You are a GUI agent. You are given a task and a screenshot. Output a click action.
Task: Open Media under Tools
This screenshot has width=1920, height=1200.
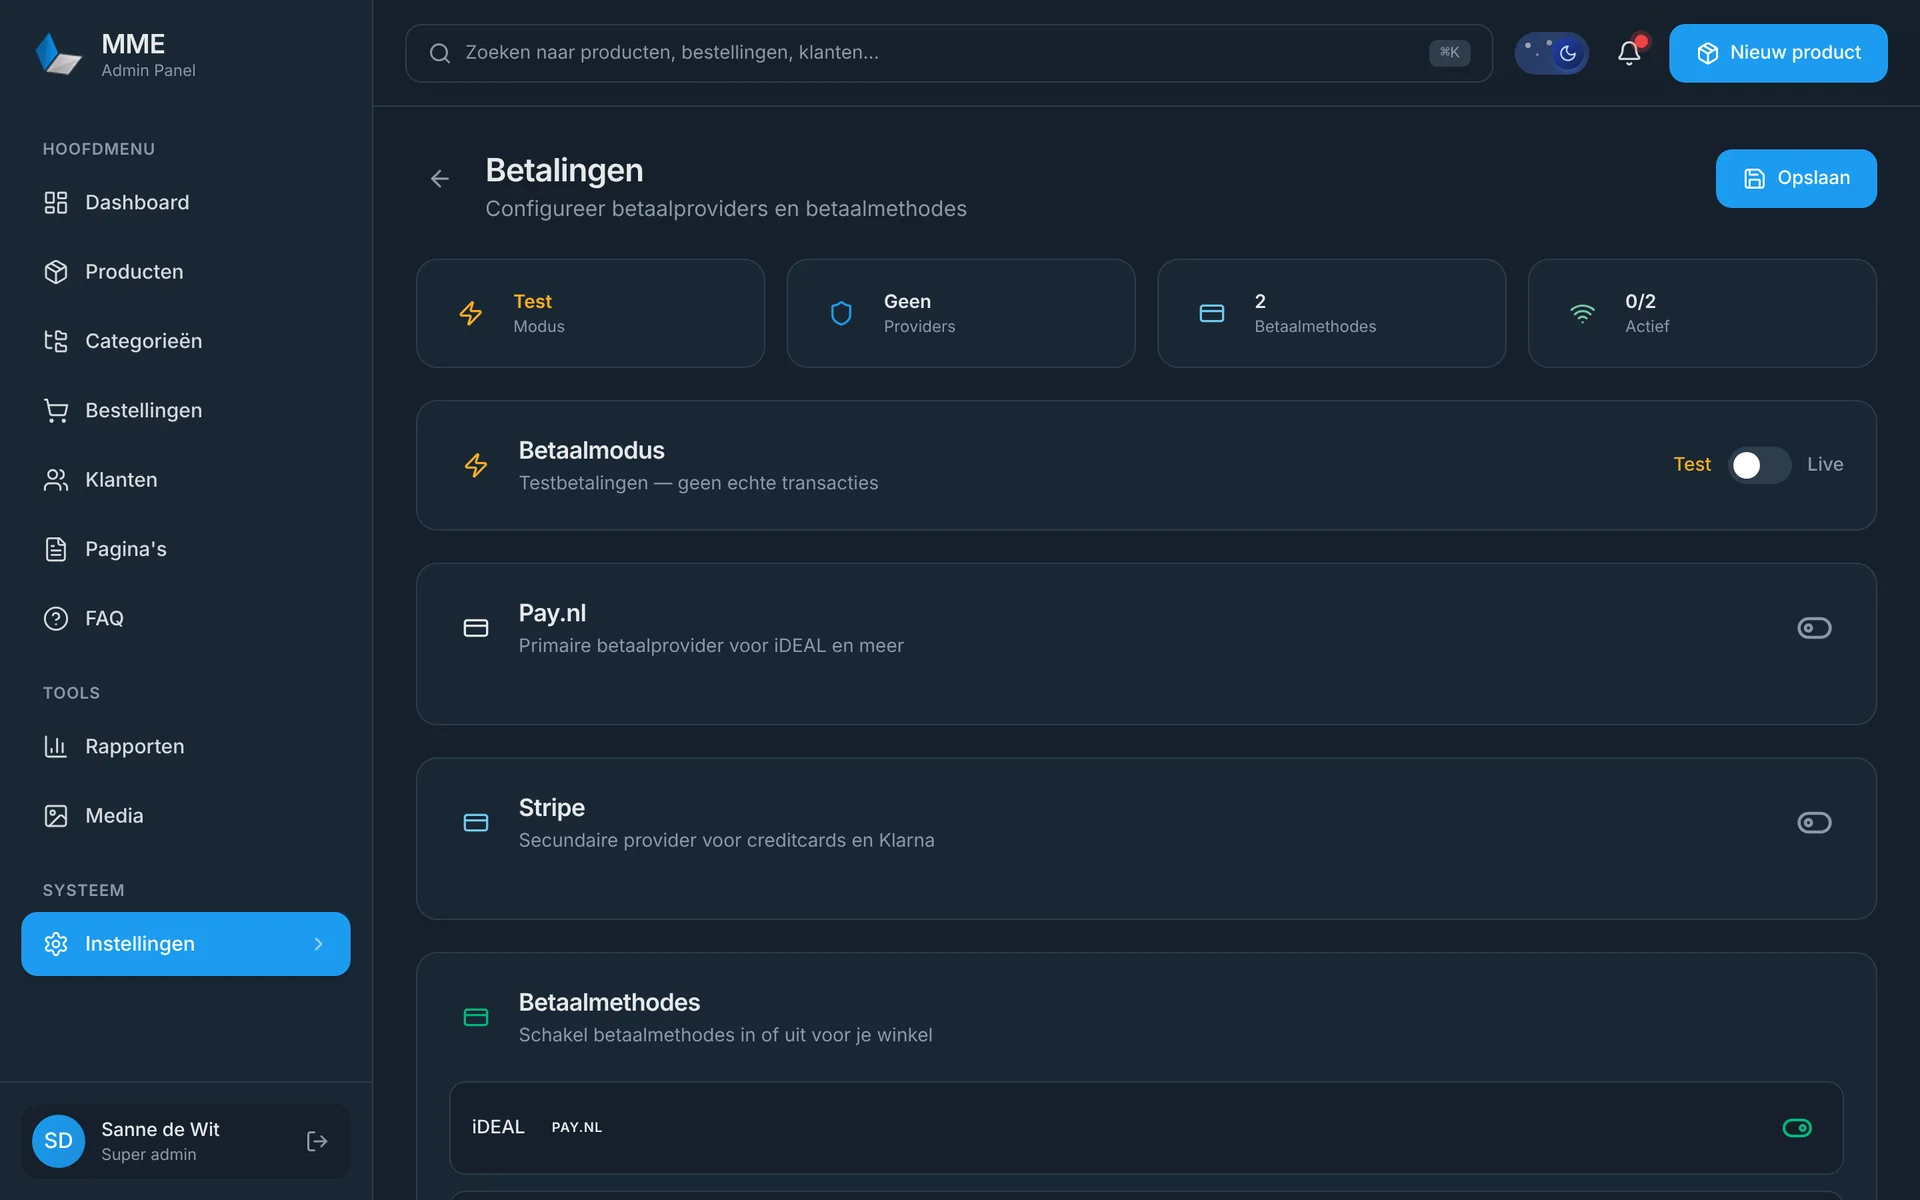pyautogui.click(x=186, y=816)
